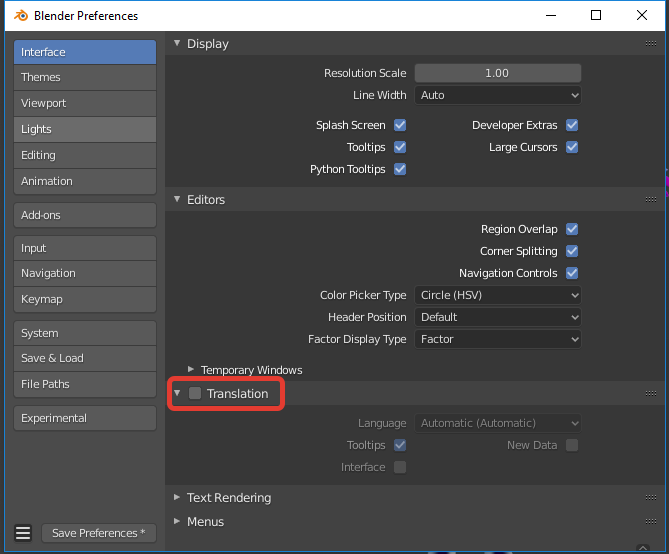Screen dimensions: 669x554
Task: Open Color Picker Type dropdown
Action: pyautogui.click(x=497, y=295)
